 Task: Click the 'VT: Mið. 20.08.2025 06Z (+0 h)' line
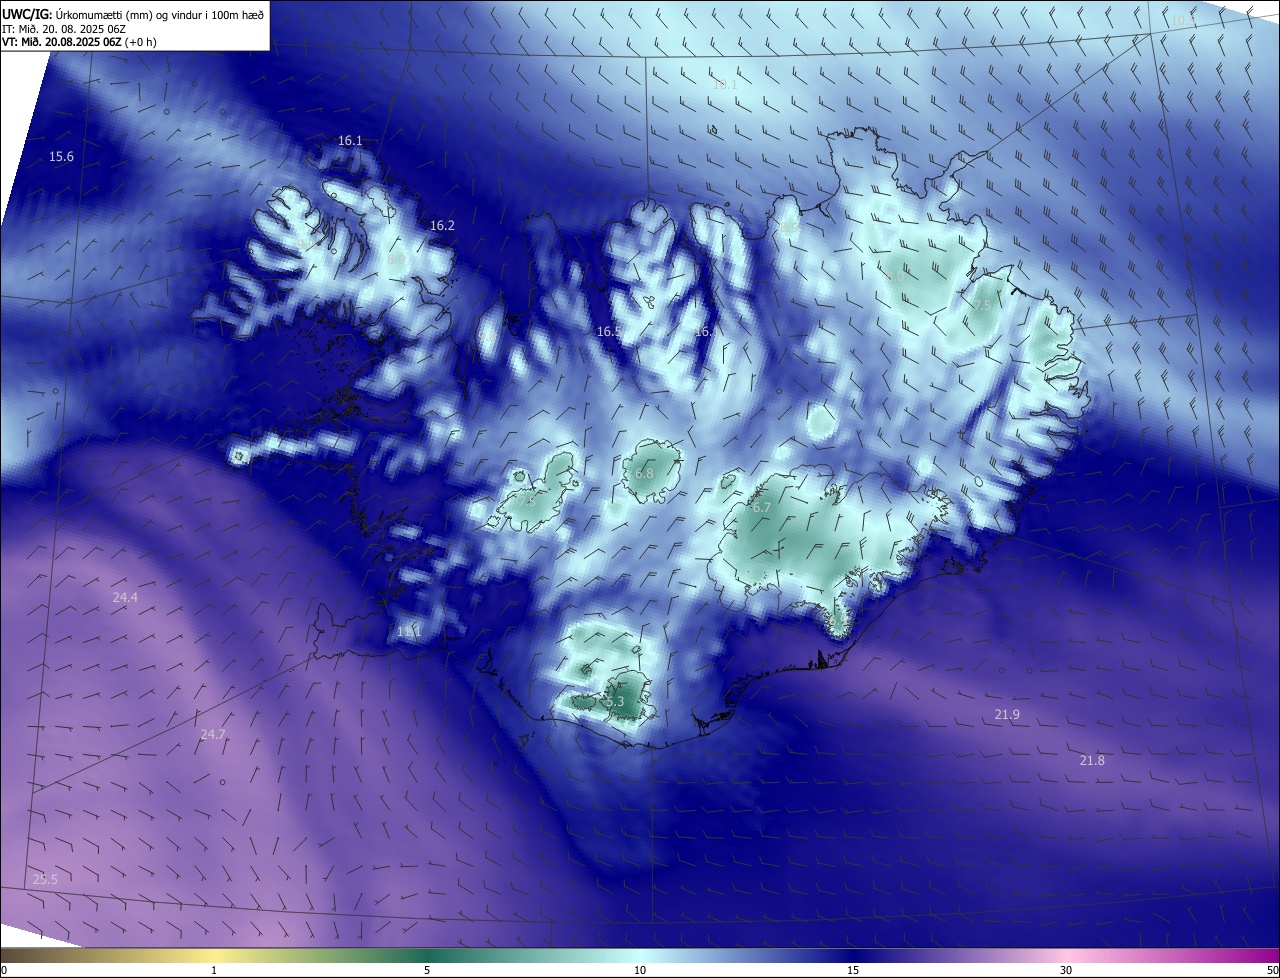79,42
